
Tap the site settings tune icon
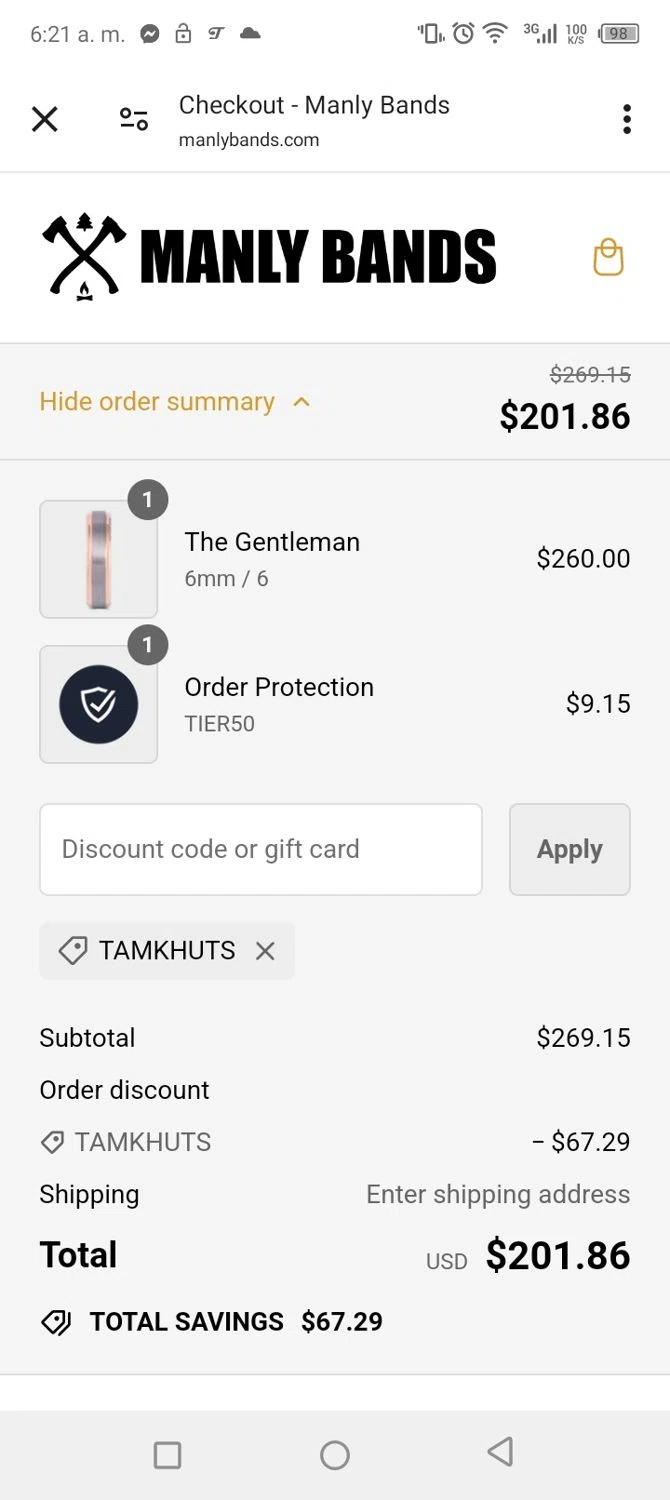pyautogui.click(x=134, y=120)
